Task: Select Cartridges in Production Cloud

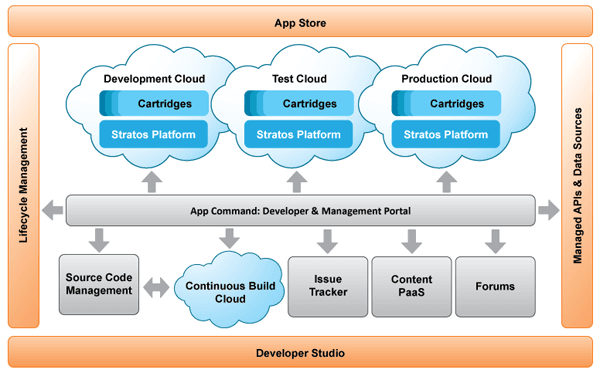Action: [446, 103]
